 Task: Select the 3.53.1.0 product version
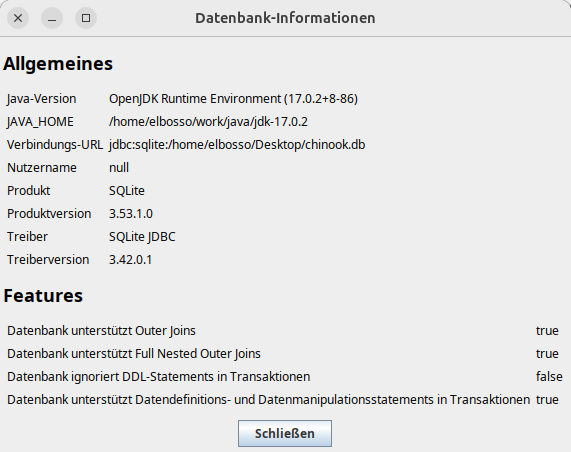(131, 213)
